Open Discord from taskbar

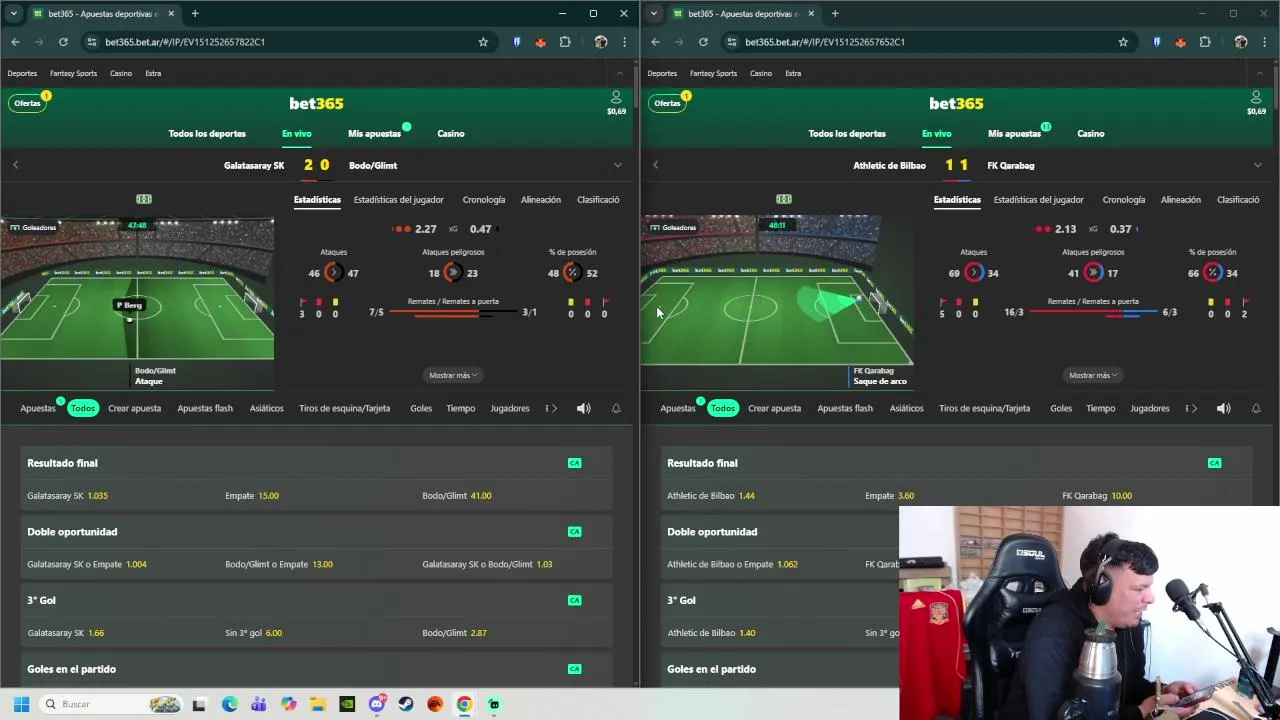click(x=377, y=704)
